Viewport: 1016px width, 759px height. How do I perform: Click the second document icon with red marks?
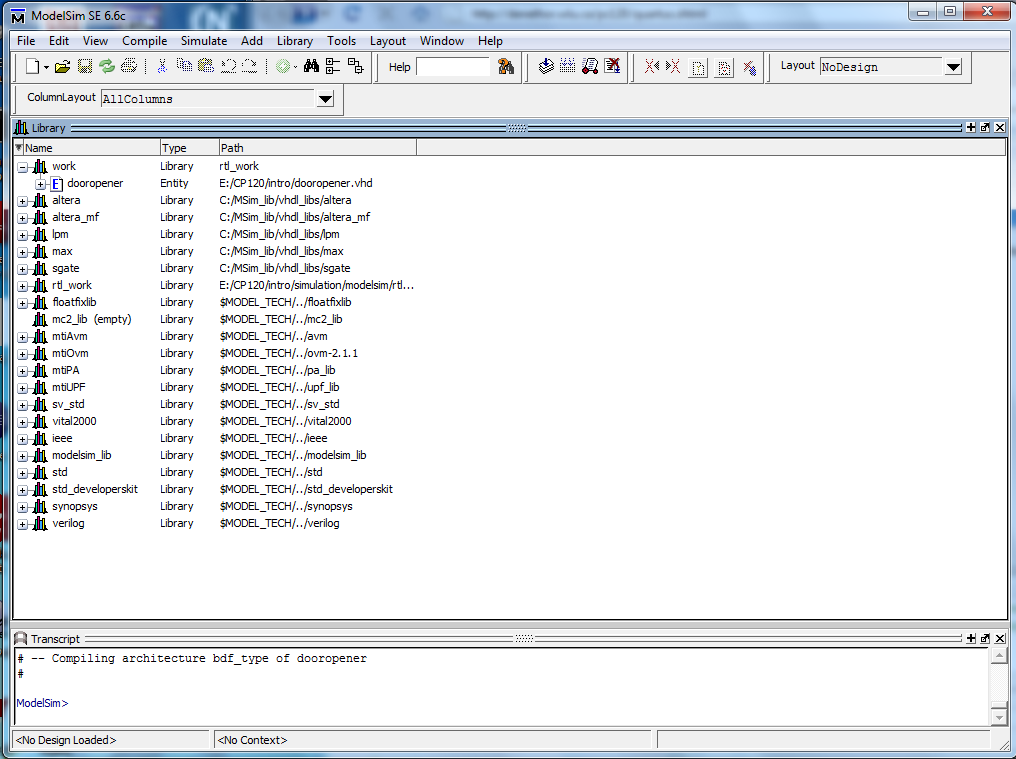724,67
